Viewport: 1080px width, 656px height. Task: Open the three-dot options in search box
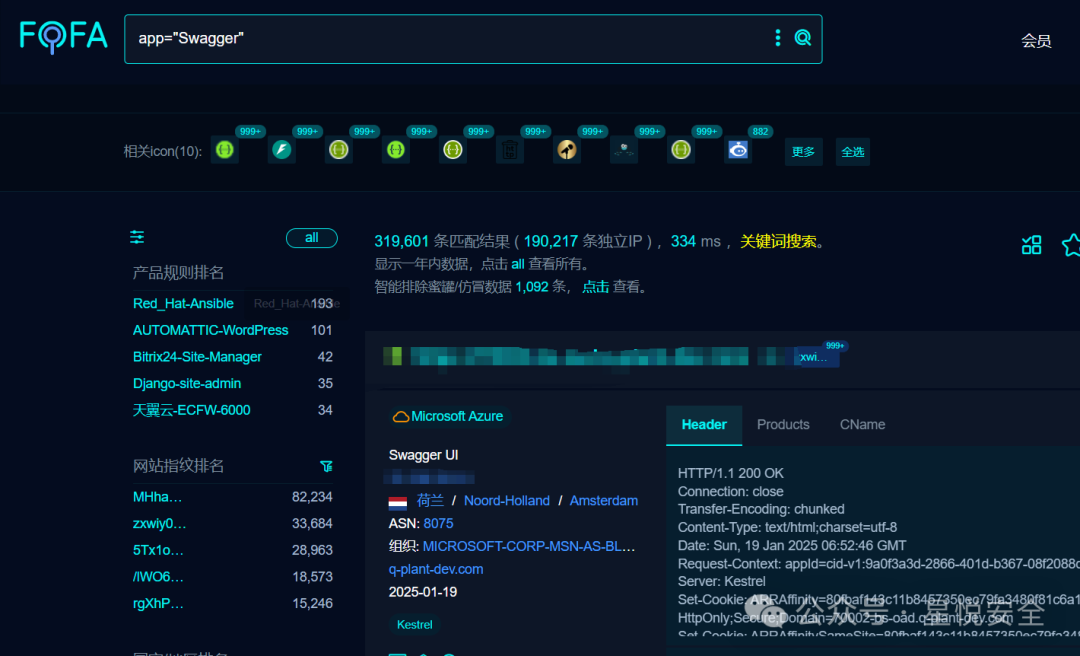[x=778, y=38]
